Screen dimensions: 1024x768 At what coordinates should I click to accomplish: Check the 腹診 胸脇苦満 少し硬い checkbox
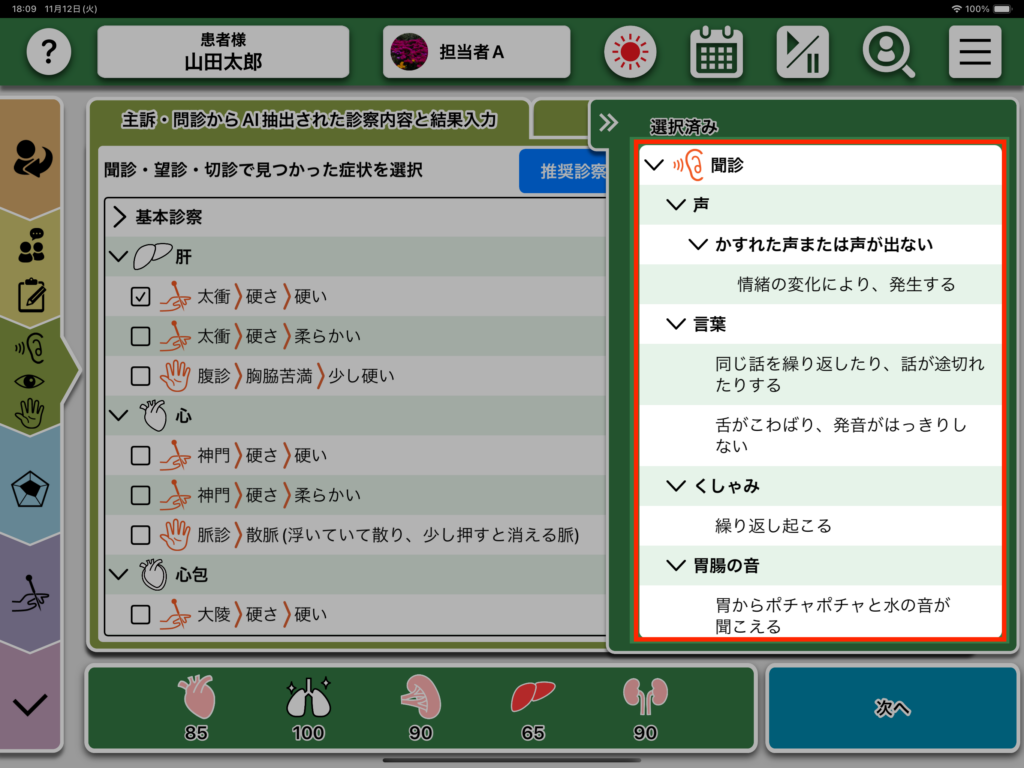[x=141, y=376]
